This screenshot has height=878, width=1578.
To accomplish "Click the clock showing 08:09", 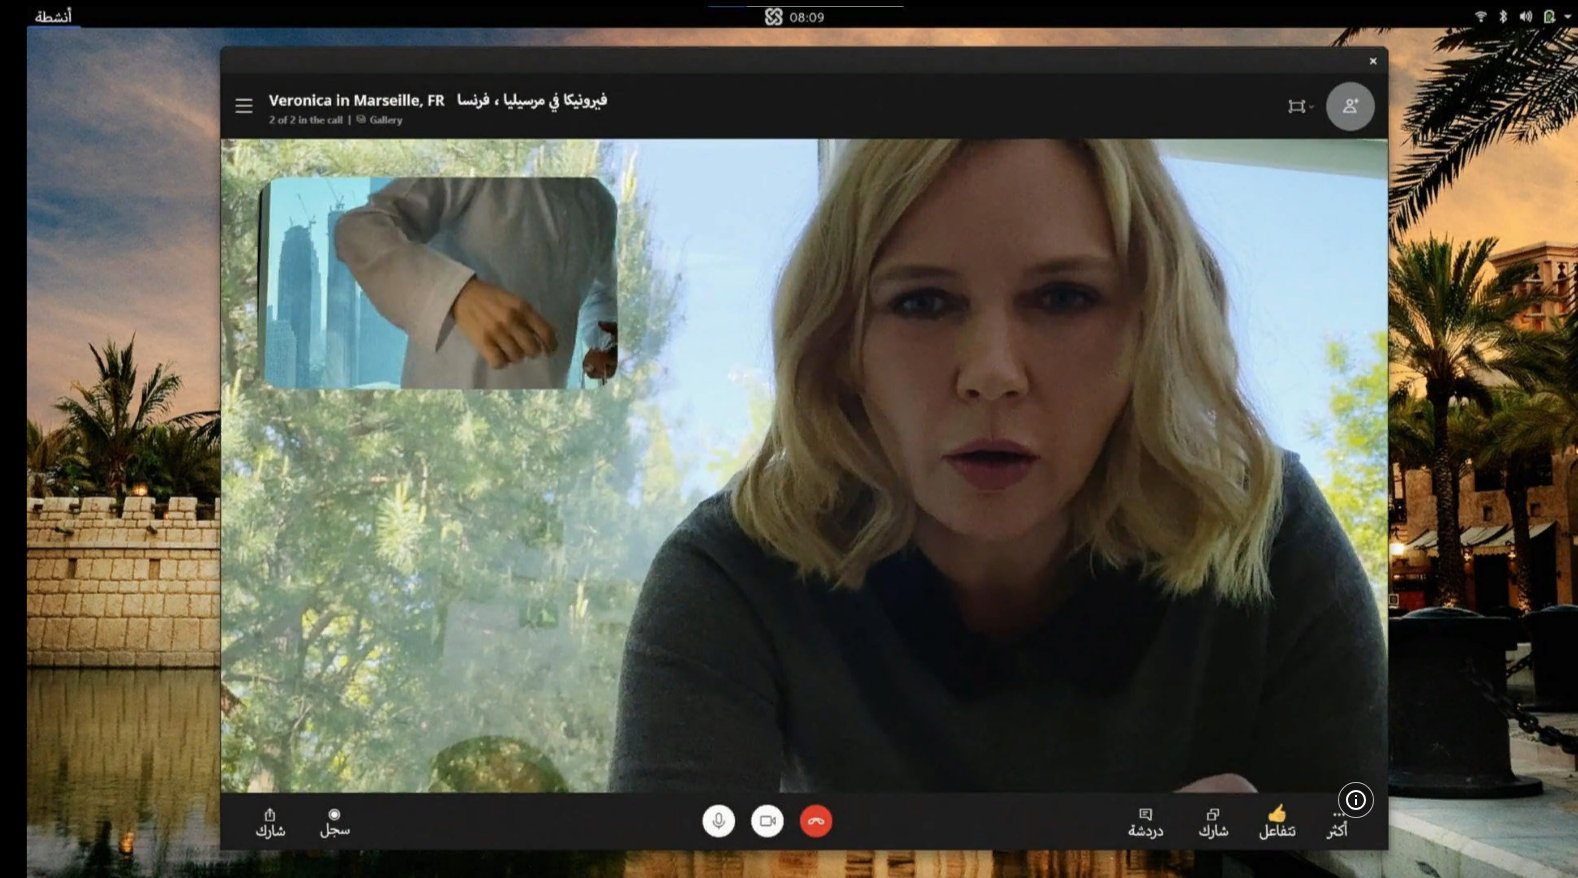I will (x=806, y=17).
